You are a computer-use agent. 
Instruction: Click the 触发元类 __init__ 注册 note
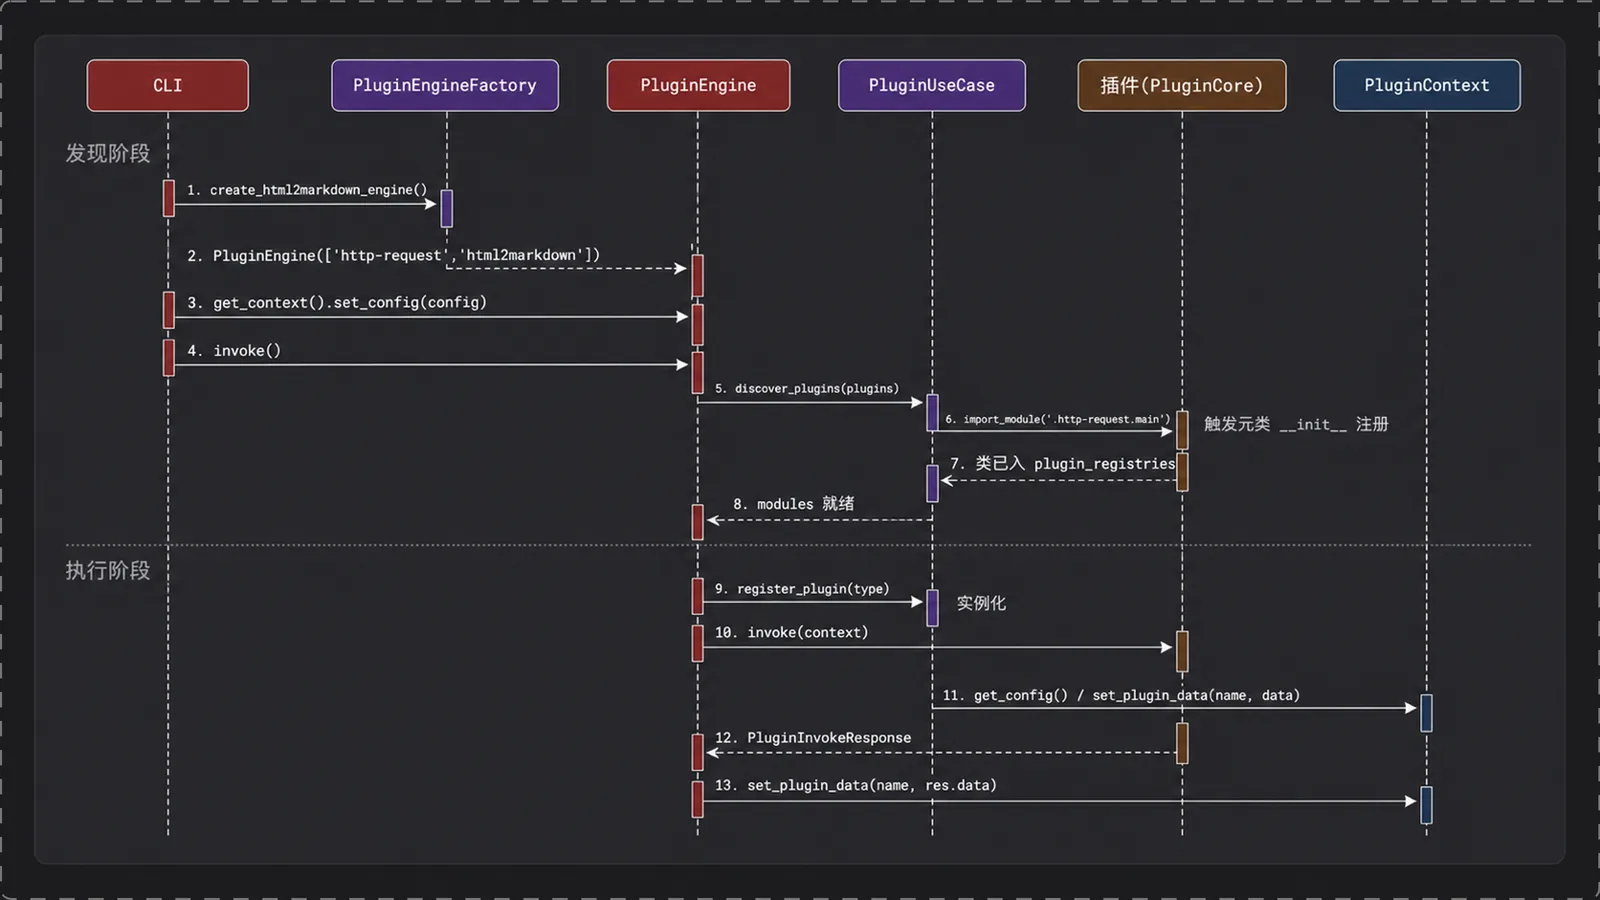1296,424
